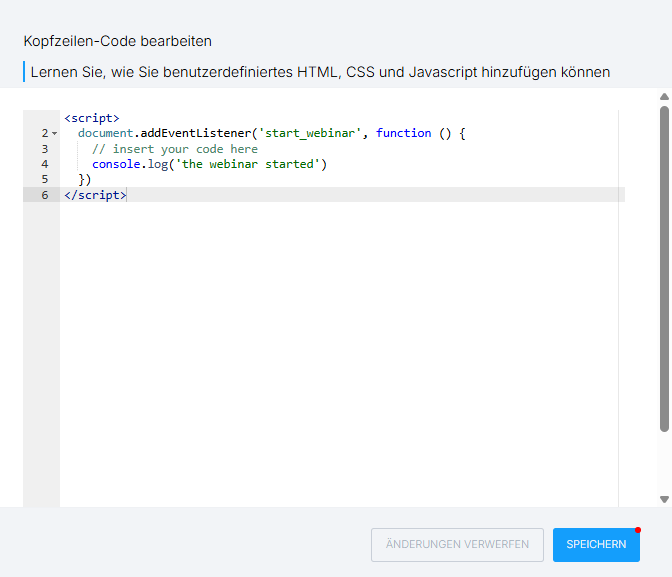This screenshot has height=577, width=672.
Task: Collapse code fold arrow on line 2
Action: coord(54,133)
